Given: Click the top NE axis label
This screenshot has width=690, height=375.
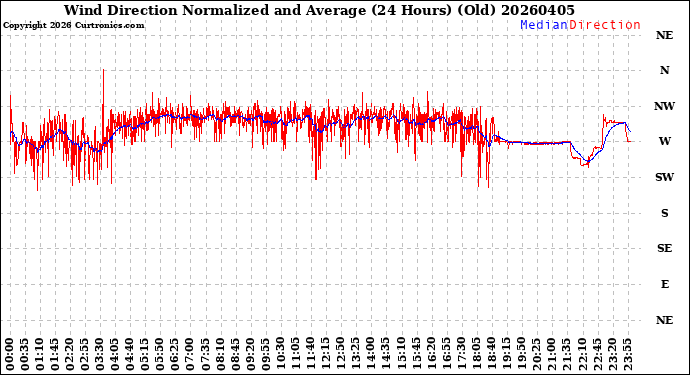Looking at the screenshot, I should [x=664, y=35].
